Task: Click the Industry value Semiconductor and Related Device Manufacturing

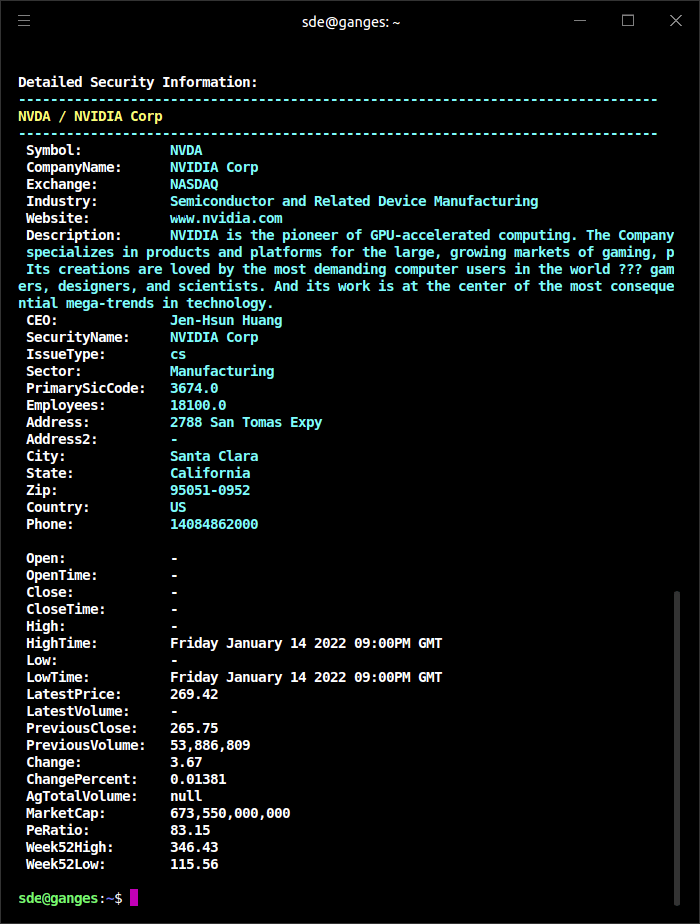Action: (354, 202)
